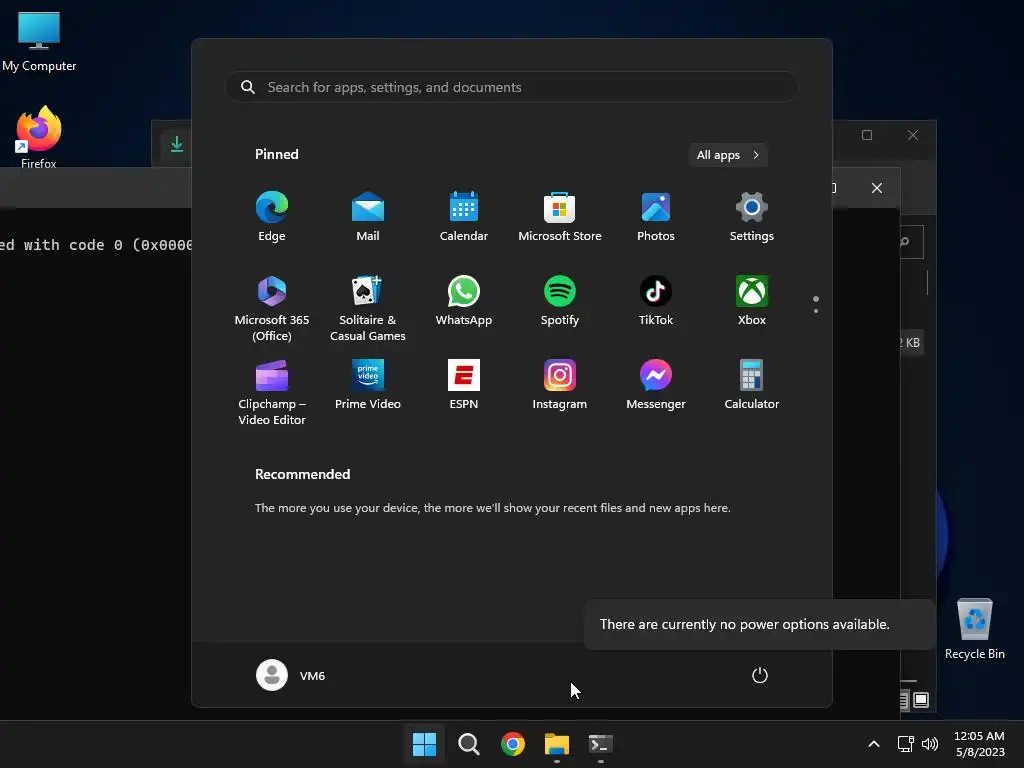Click the Power button in Start menu
This screenshot has width=1024, height=768.
point(760,675)
